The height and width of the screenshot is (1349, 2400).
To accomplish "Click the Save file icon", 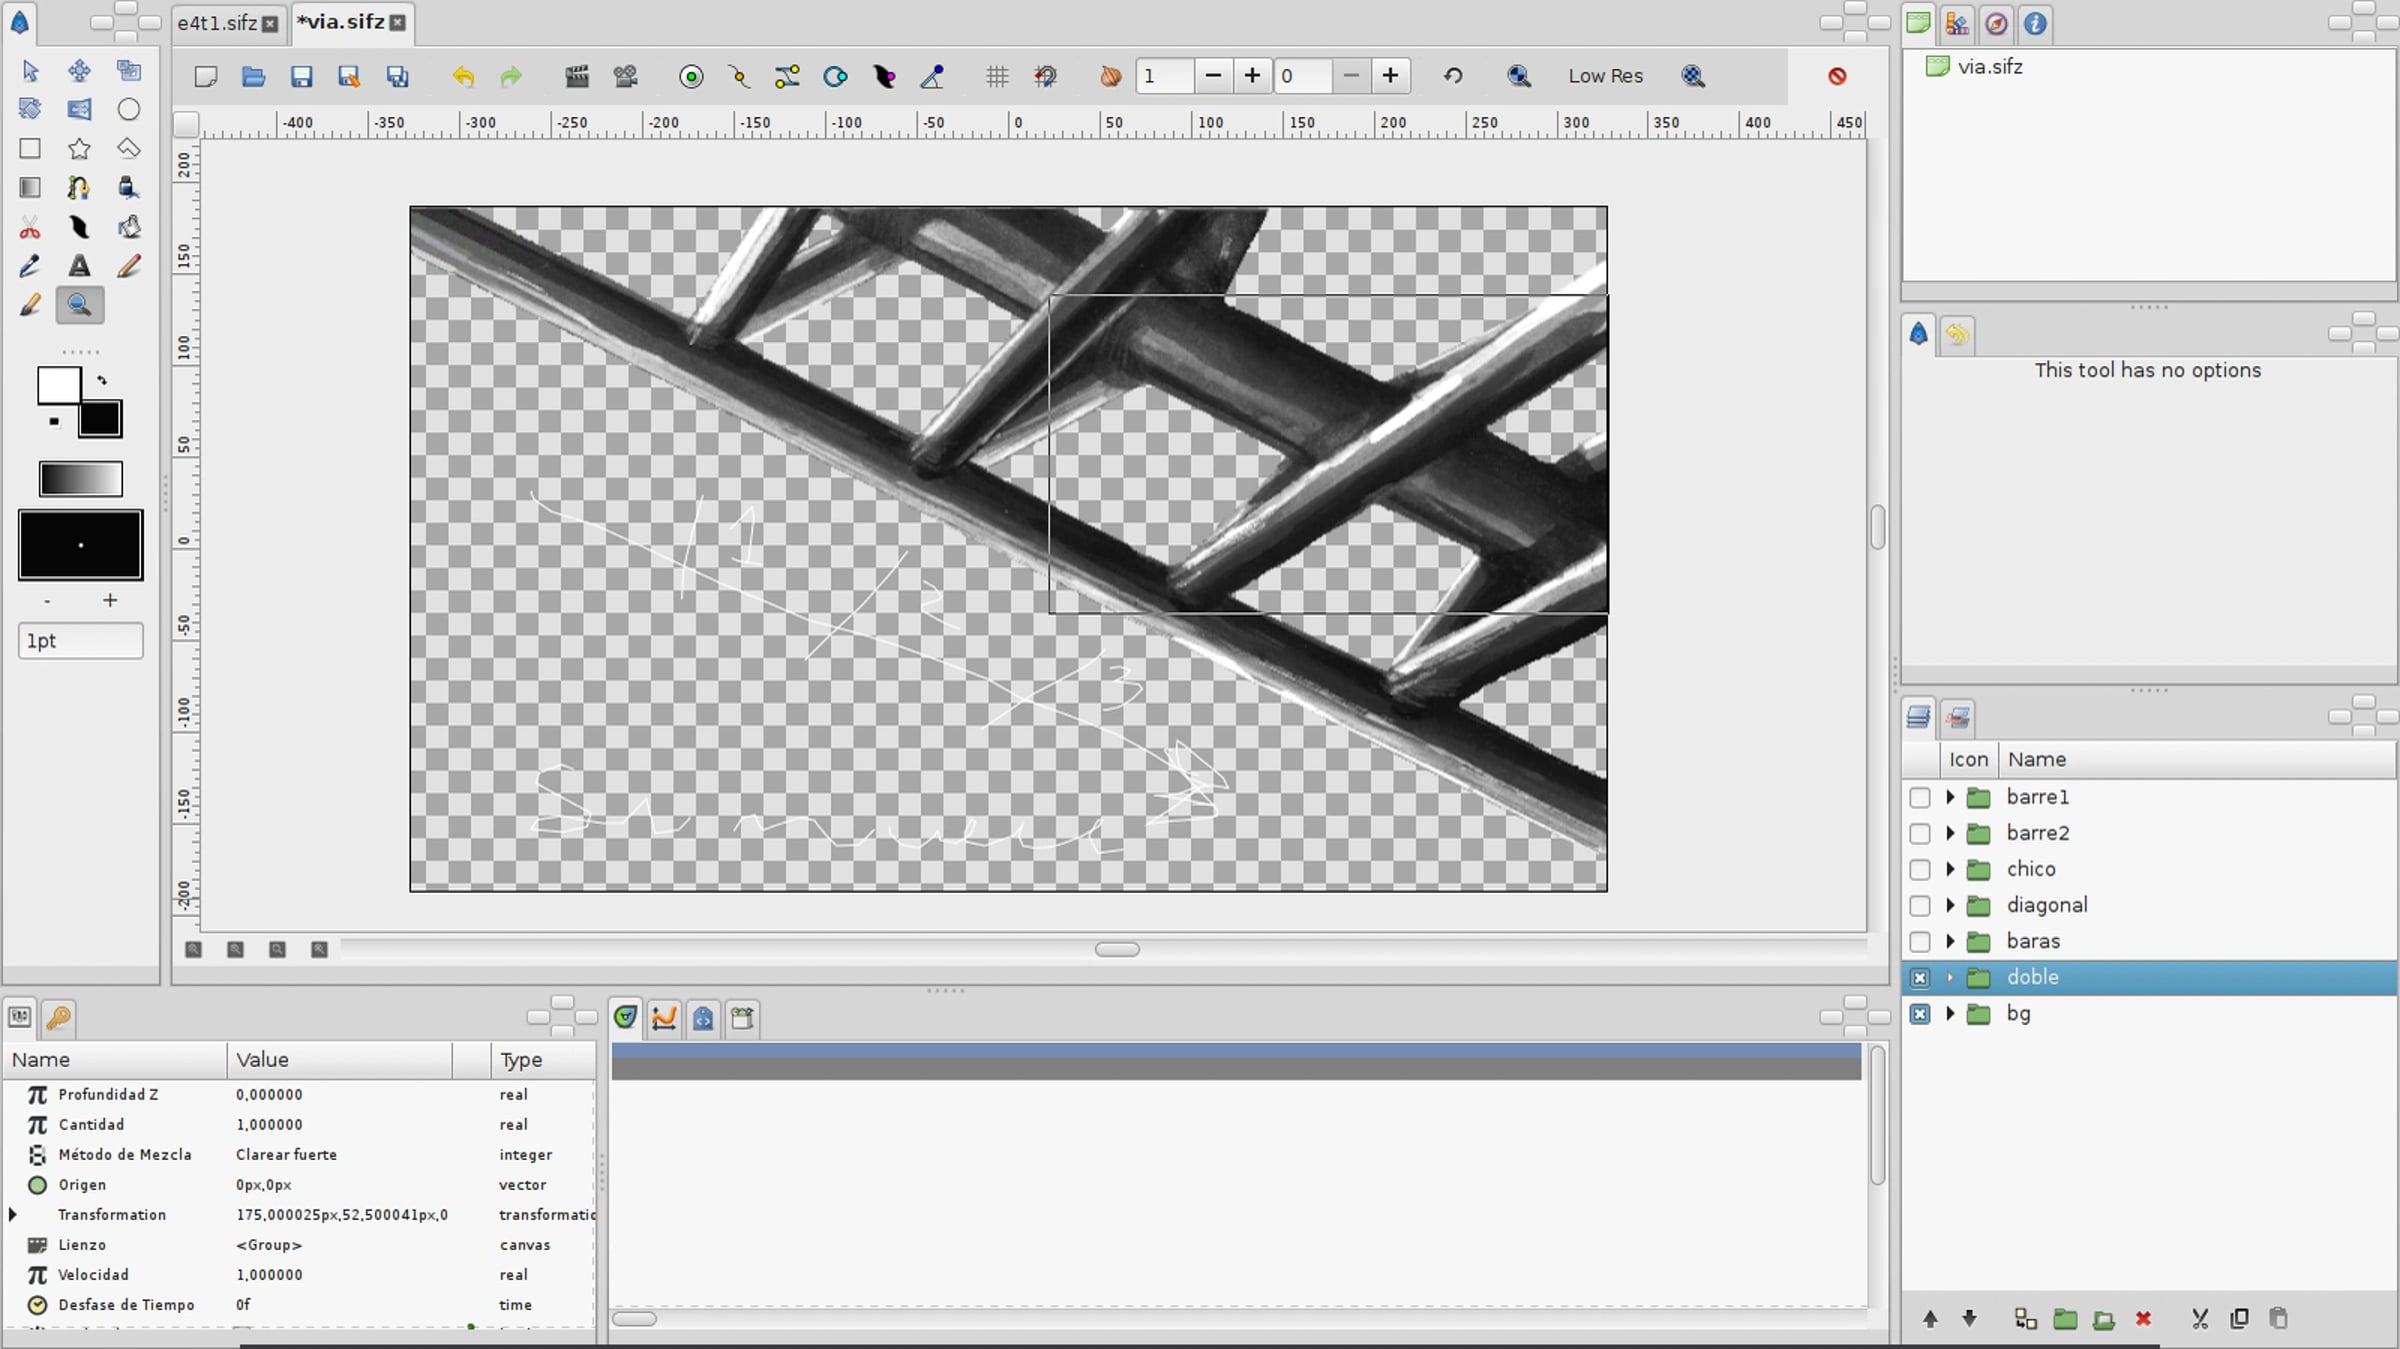I will point(301,76).
